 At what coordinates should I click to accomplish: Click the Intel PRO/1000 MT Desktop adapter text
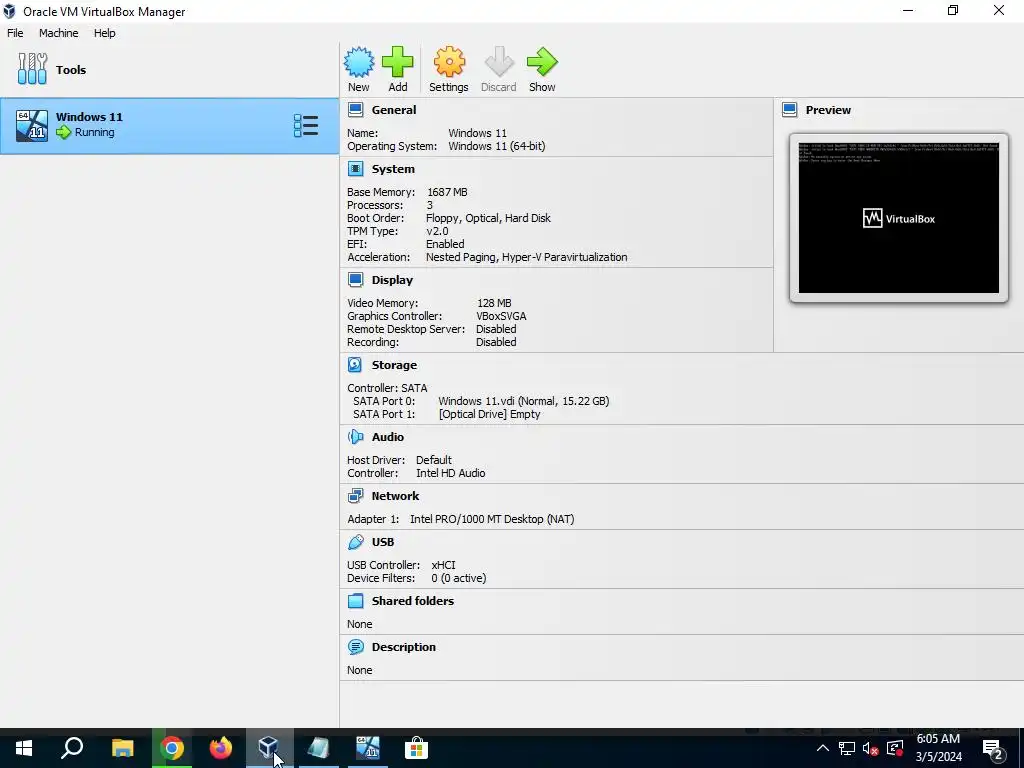(492, 519)
